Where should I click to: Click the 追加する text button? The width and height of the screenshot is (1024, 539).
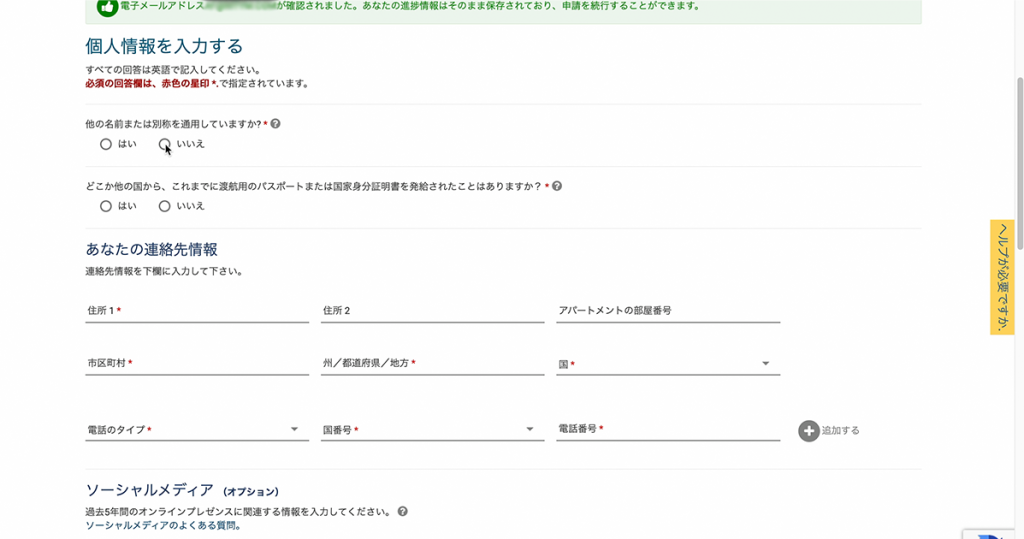[840, 431]
